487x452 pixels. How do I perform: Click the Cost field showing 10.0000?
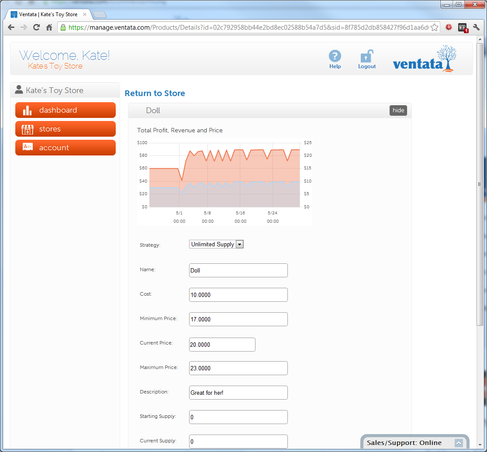(x=238, y=295)
